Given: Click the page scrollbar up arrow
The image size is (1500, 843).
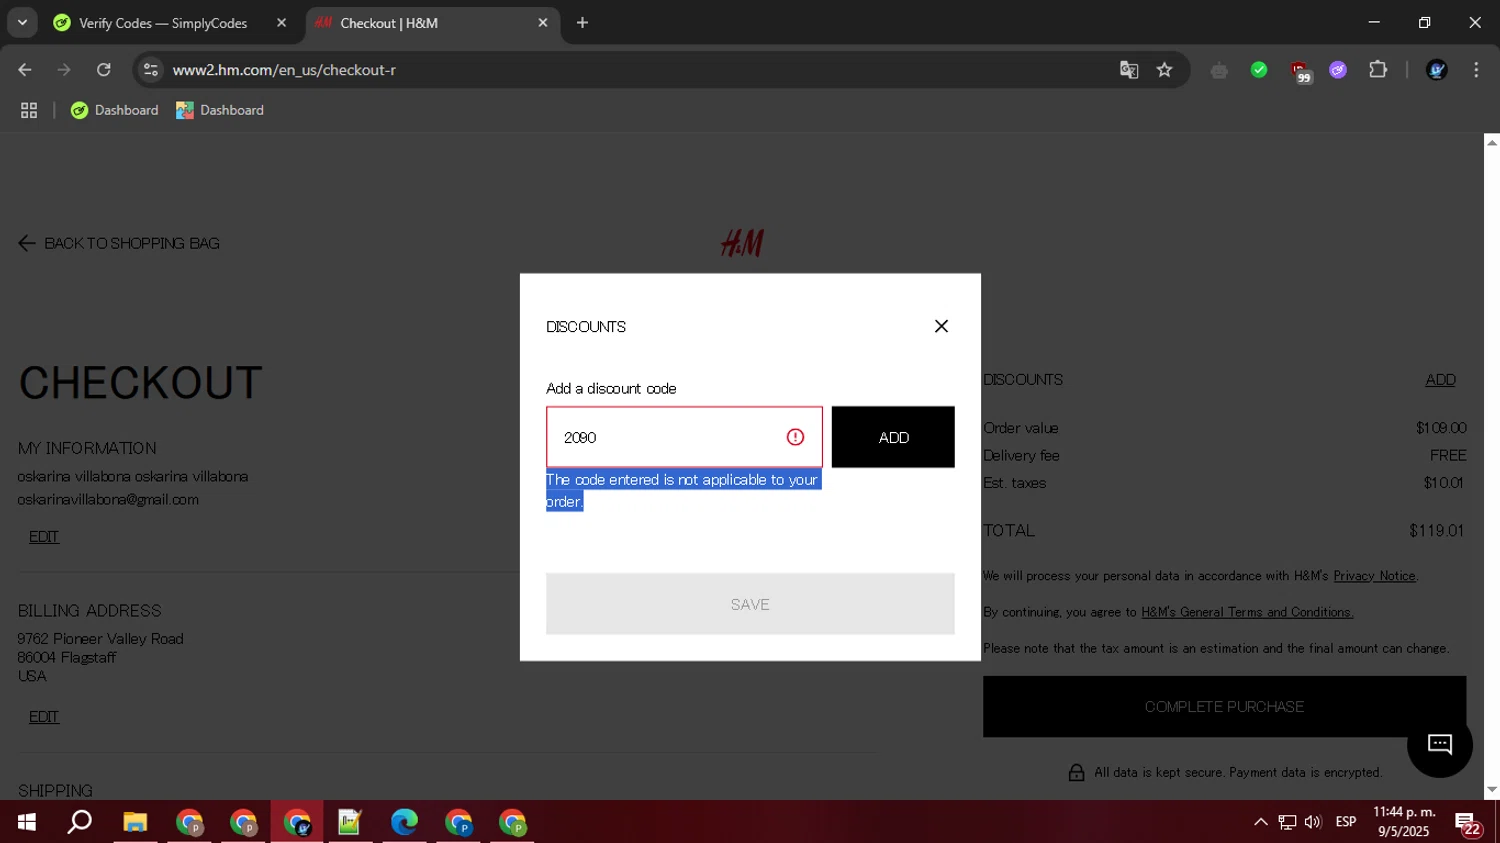Looking at the screenshot, I should coord(1491,142).
